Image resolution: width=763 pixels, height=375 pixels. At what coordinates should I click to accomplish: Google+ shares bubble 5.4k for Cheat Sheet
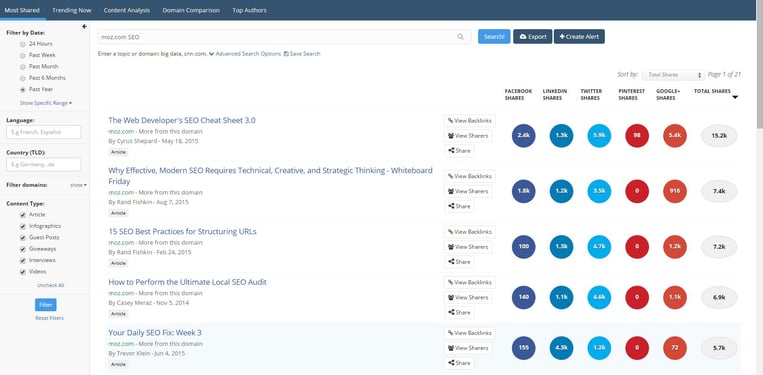tap(675, 136)
